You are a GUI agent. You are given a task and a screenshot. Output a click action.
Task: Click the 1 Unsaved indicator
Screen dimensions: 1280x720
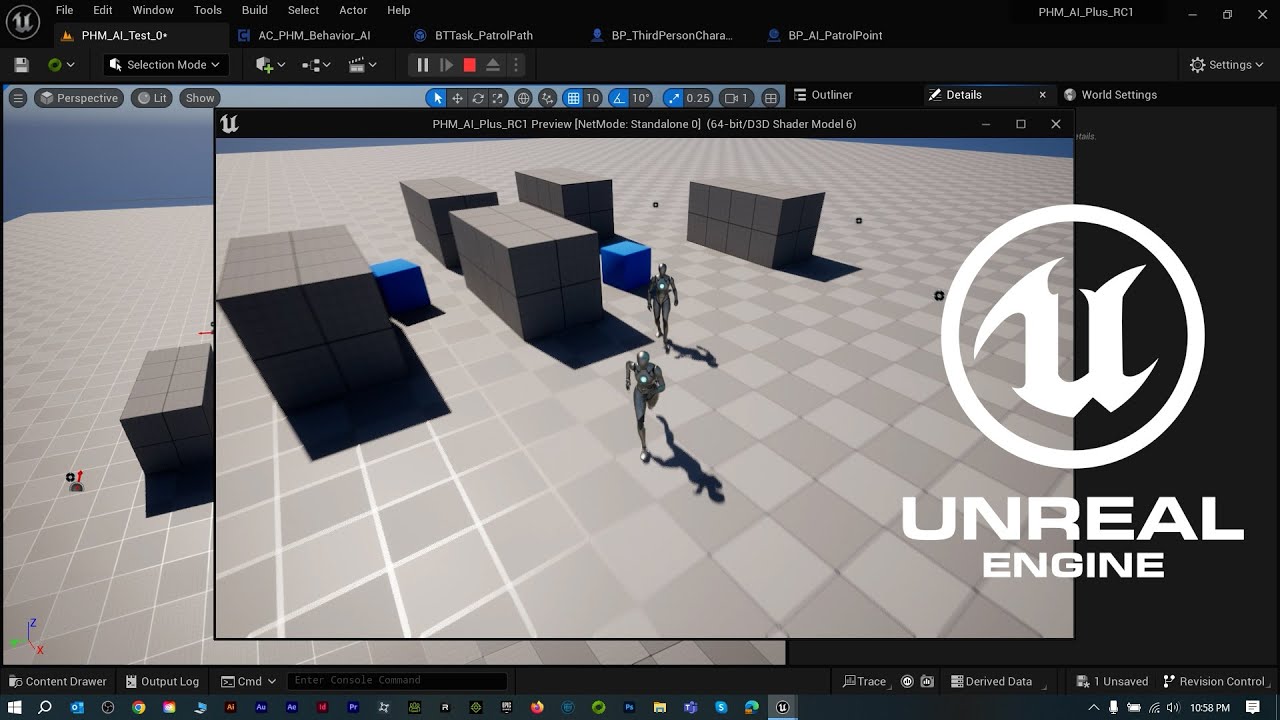point(1112,682)
